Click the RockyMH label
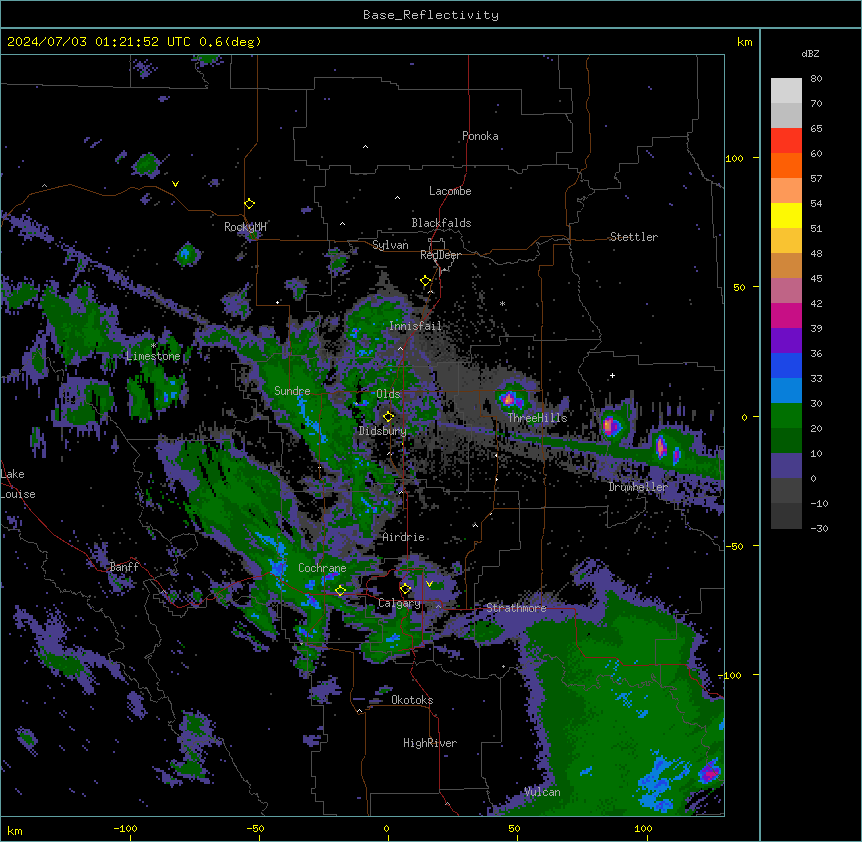 click(245, 227)
